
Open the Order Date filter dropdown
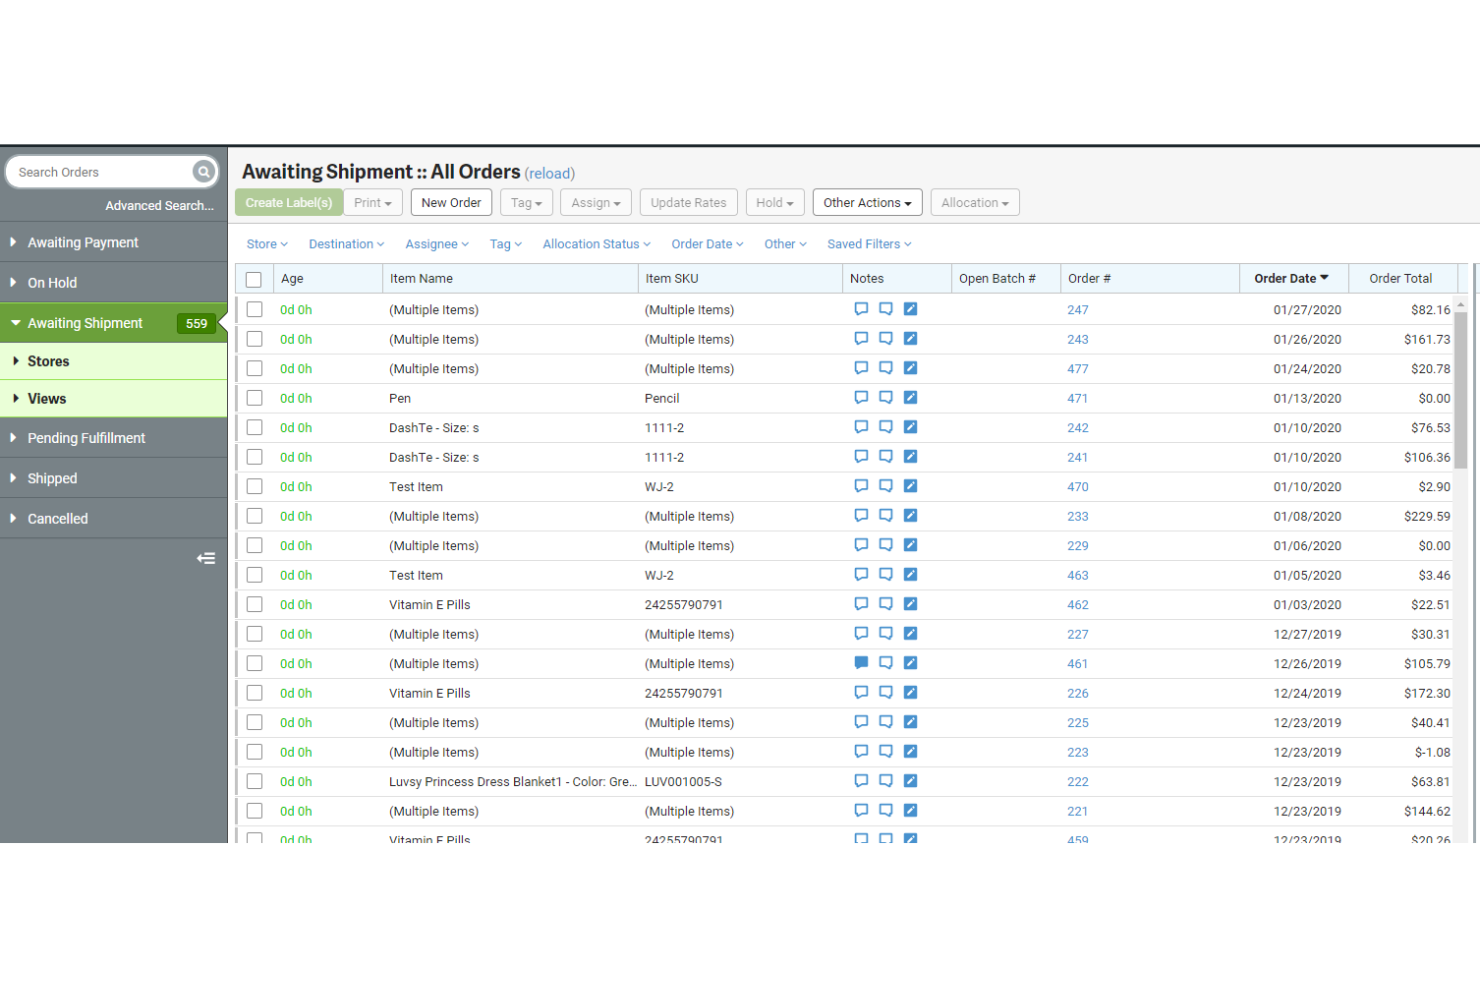707,244
